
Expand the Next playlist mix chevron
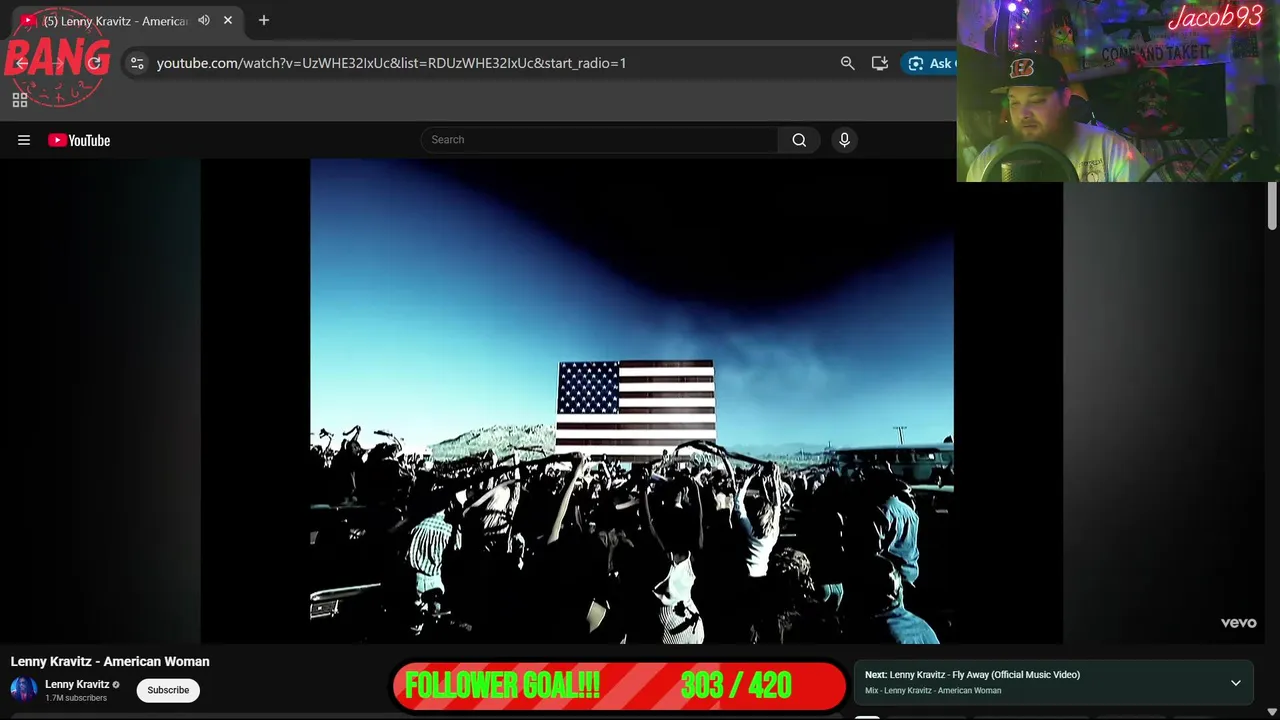[1236, 683]
